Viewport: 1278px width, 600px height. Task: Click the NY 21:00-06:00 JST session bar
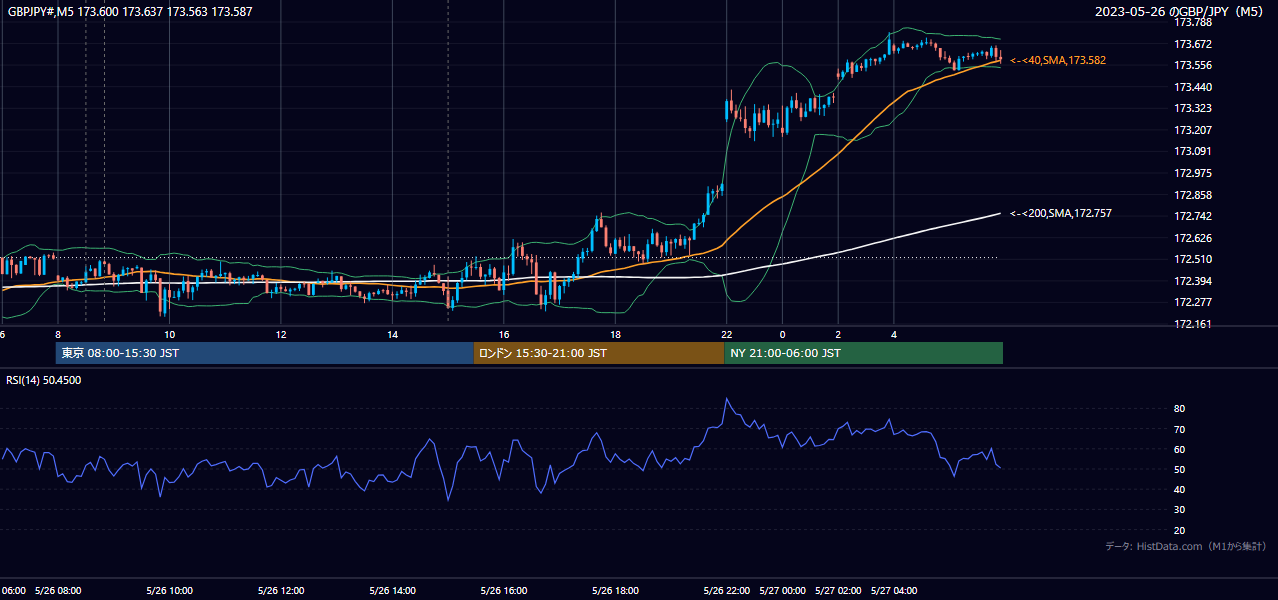coord(863,353)
